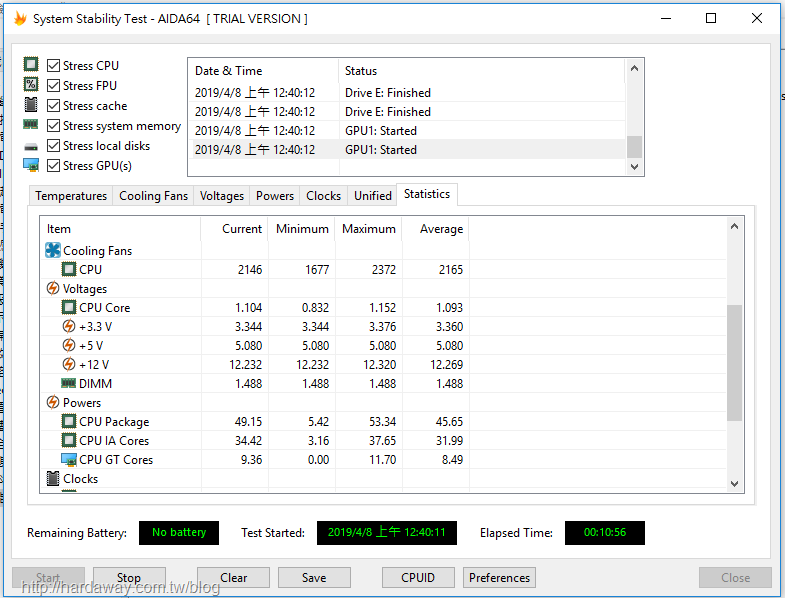
Task: Click the Save button
Action: (x=314, y=577)
